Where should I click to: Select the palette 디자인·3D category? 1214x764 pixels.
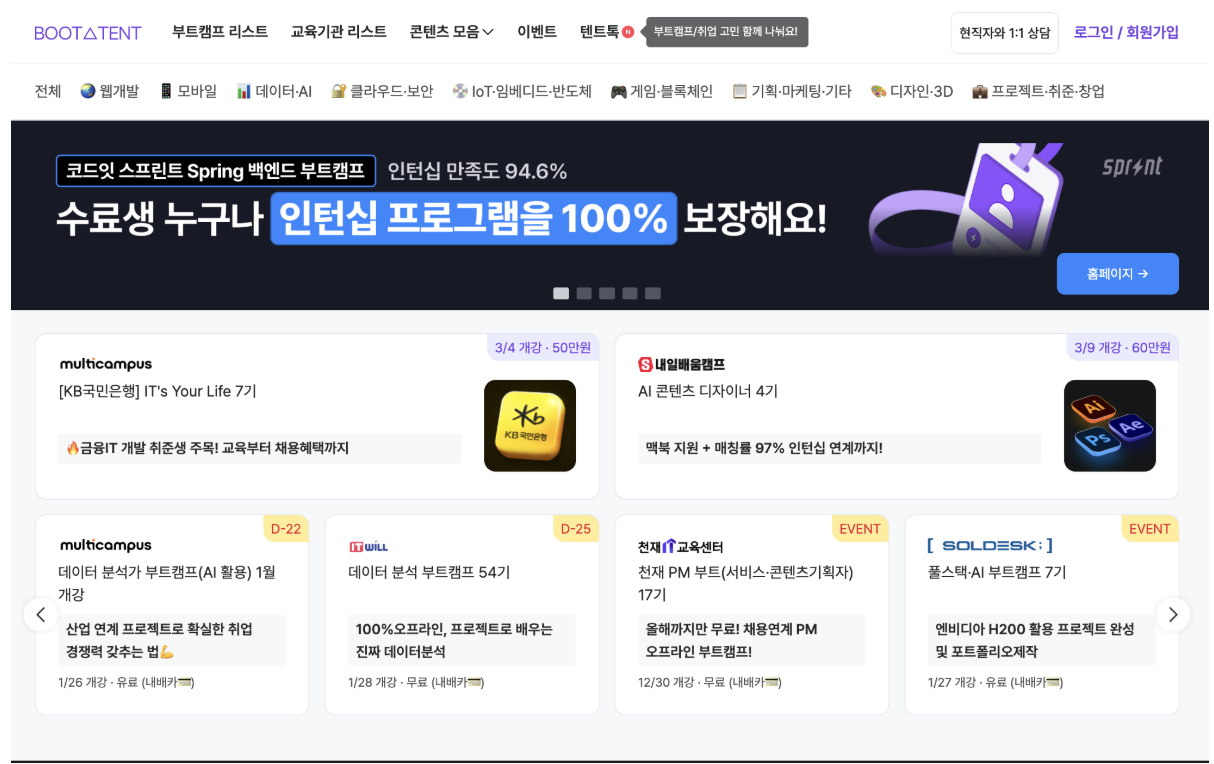click(x=912, y=91)
